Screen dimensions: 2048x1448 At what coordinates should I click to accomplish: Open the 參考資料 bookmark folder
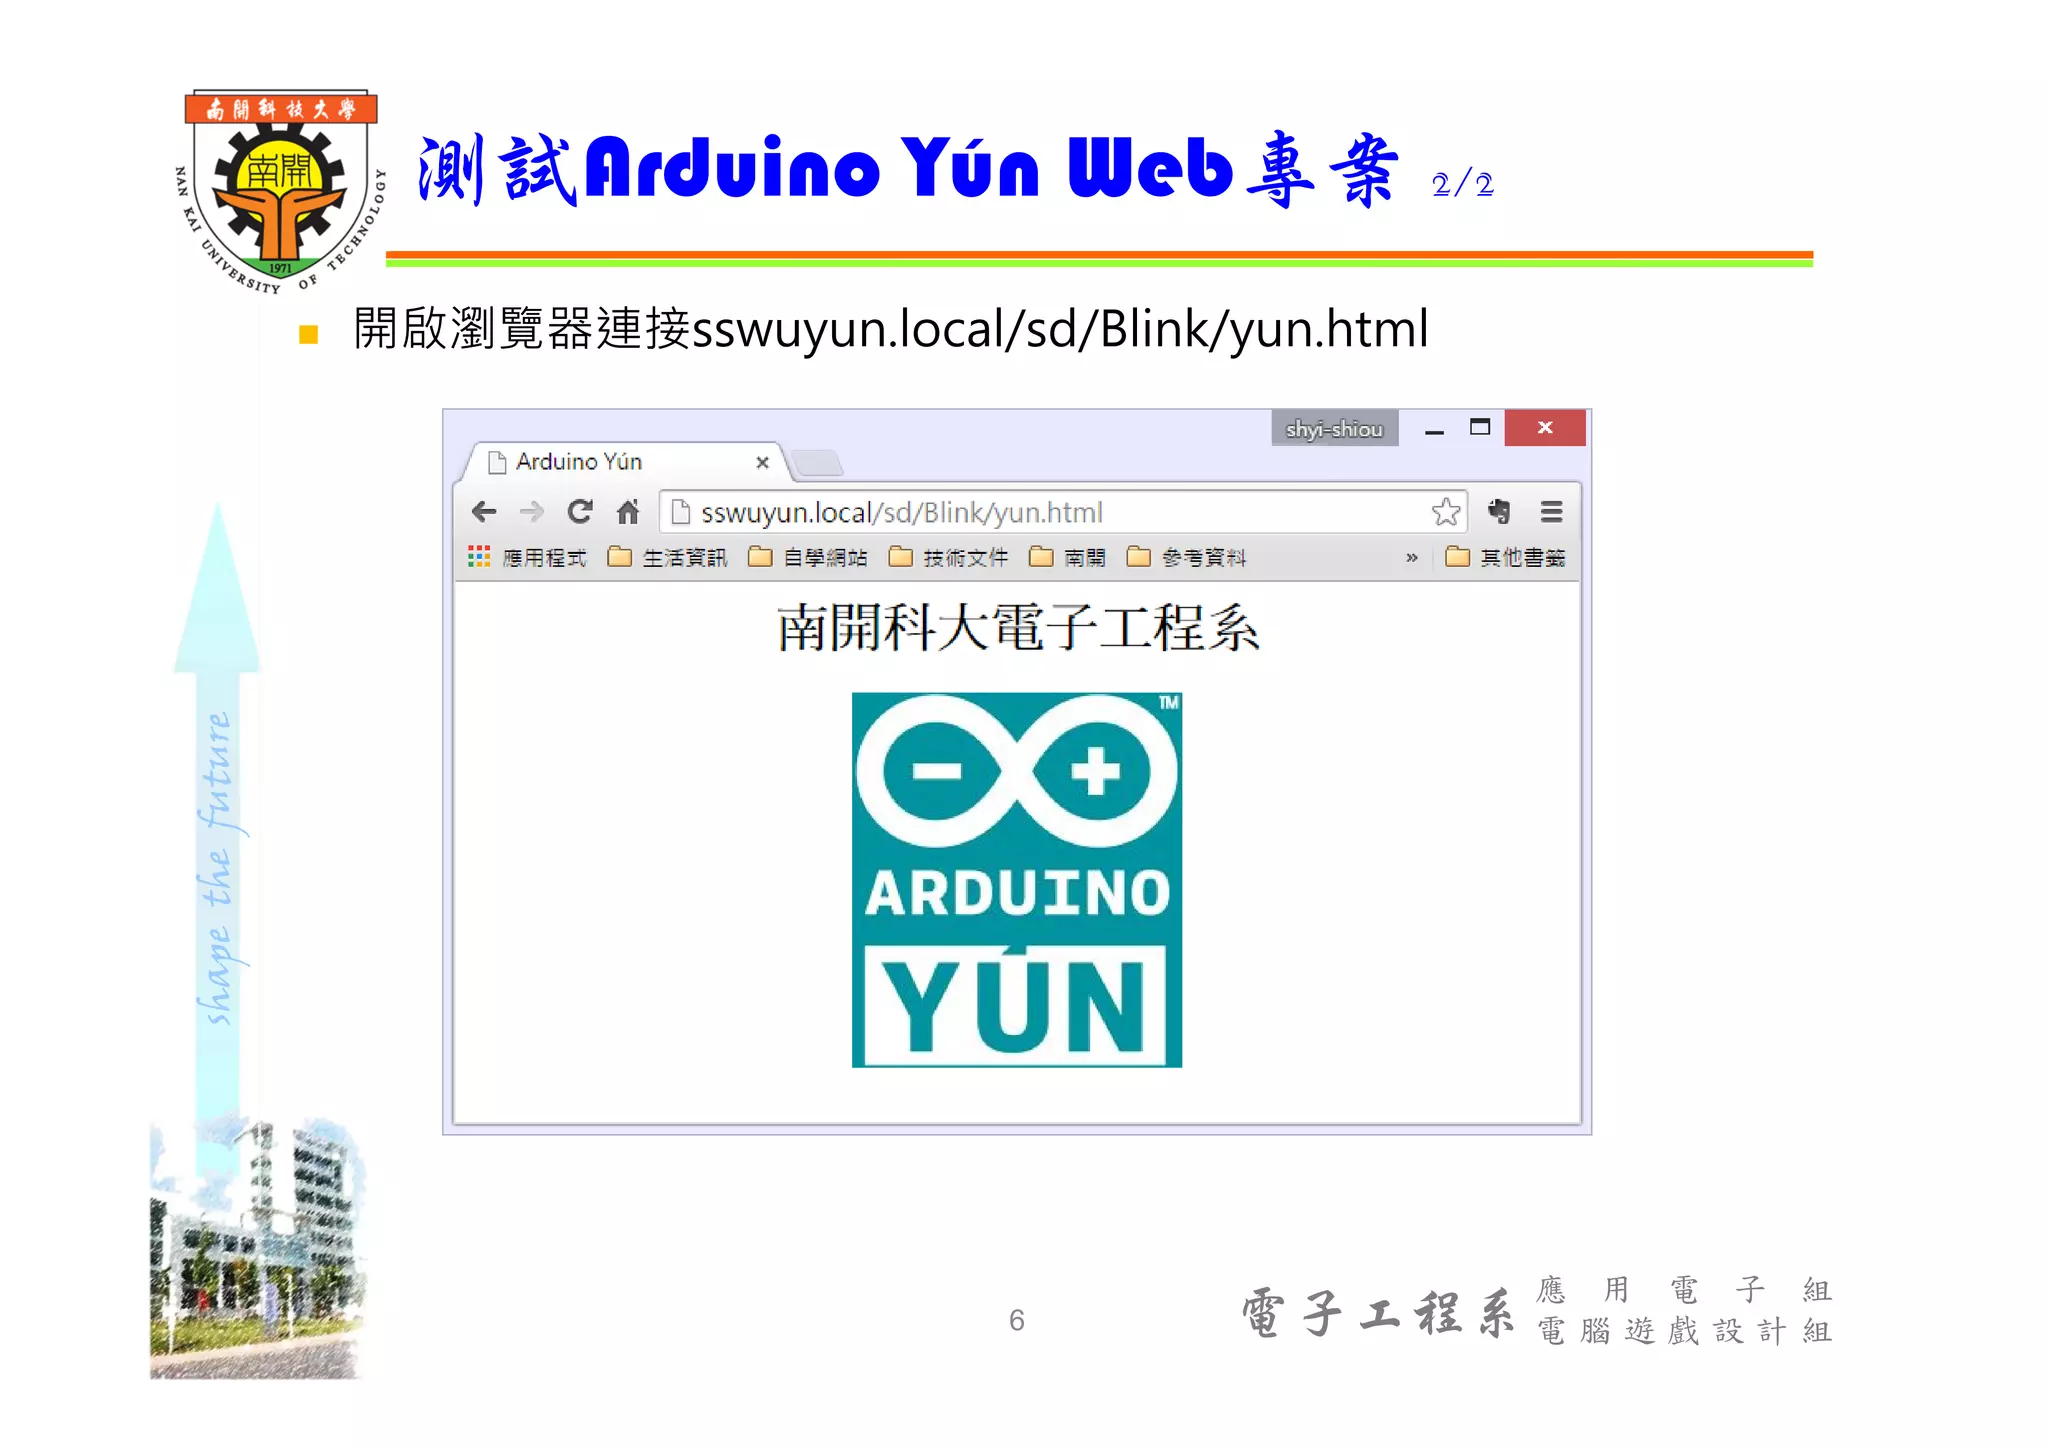point(1187,557)
